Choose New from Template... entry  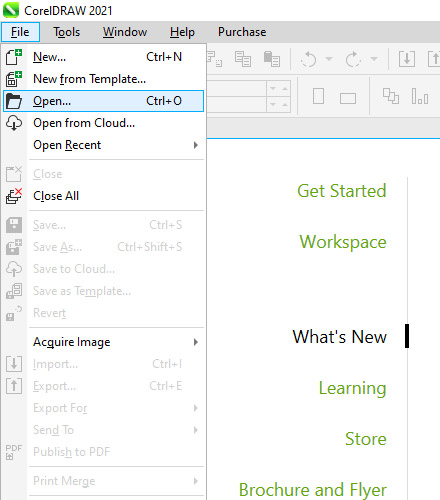coord(103,79)
